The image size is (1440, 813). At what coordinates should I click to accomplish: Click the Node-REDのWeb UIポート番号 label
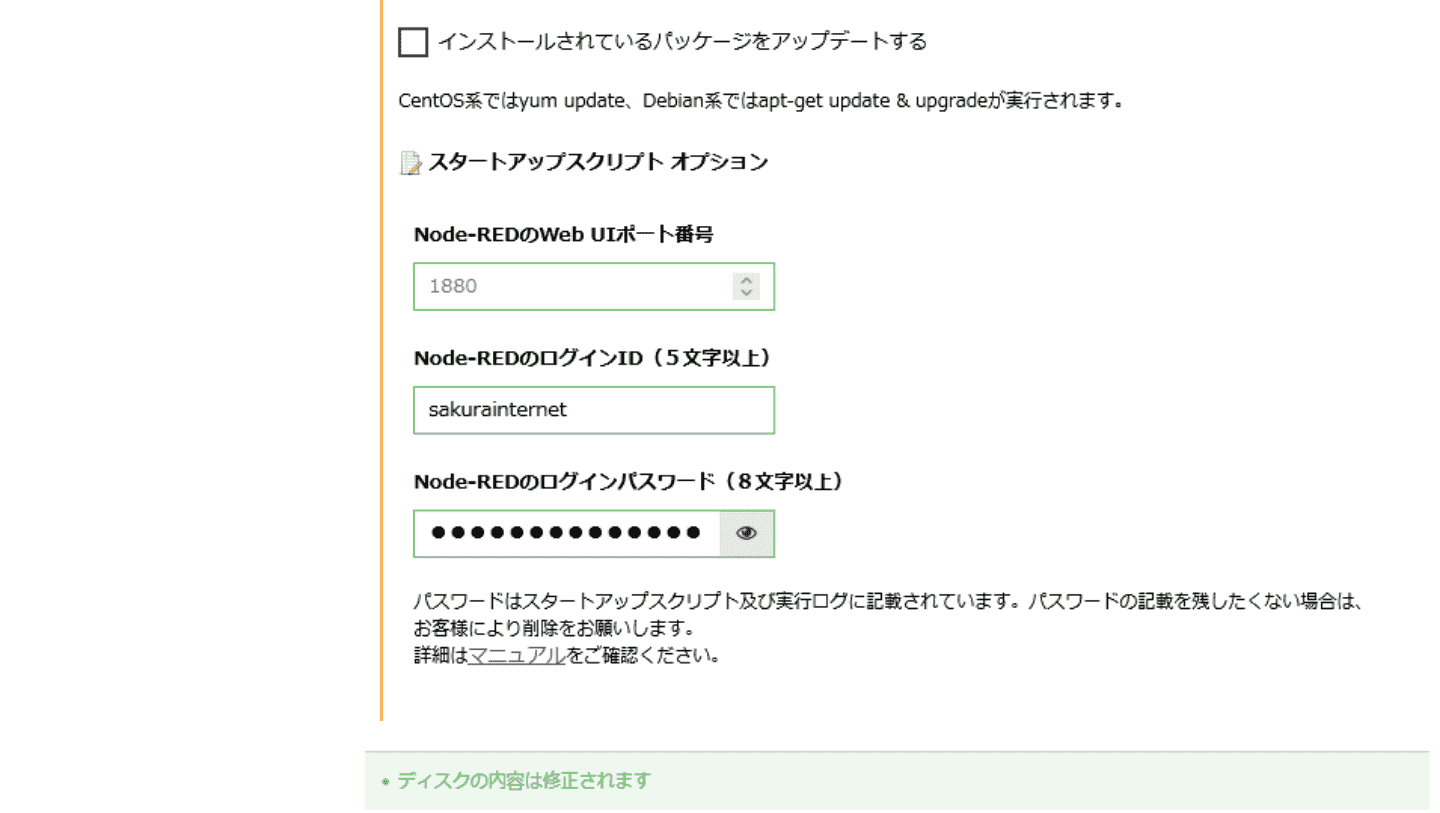tap(563, 235)
